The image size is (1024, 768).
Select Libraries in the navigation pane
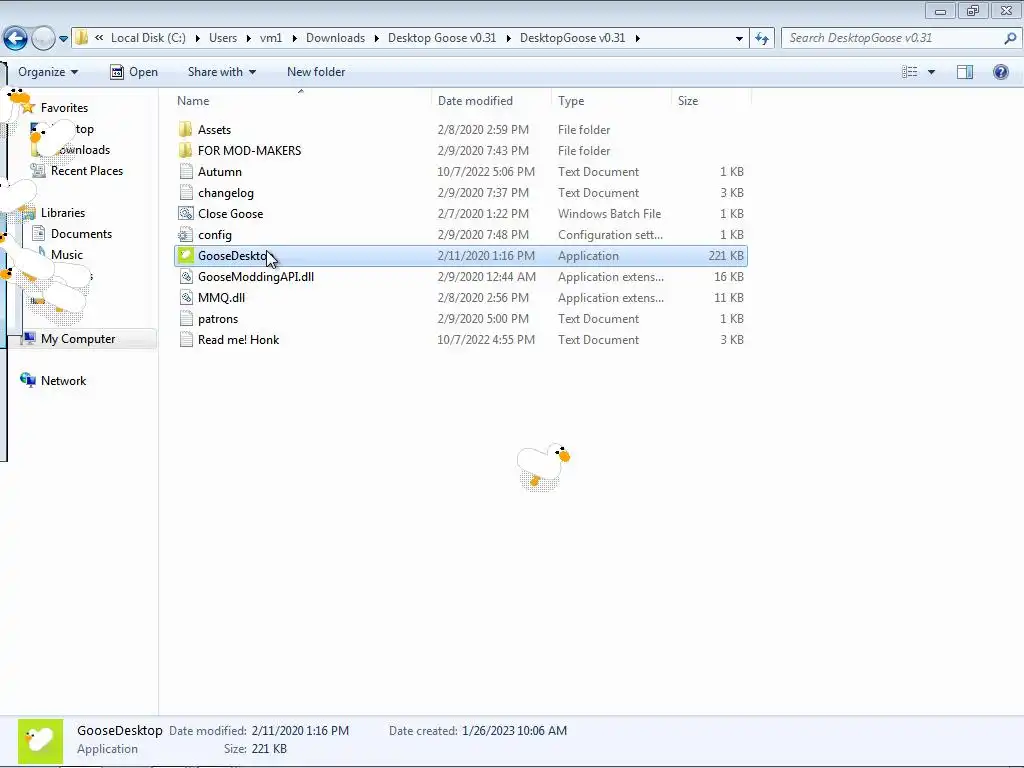(x=63, y=213)
